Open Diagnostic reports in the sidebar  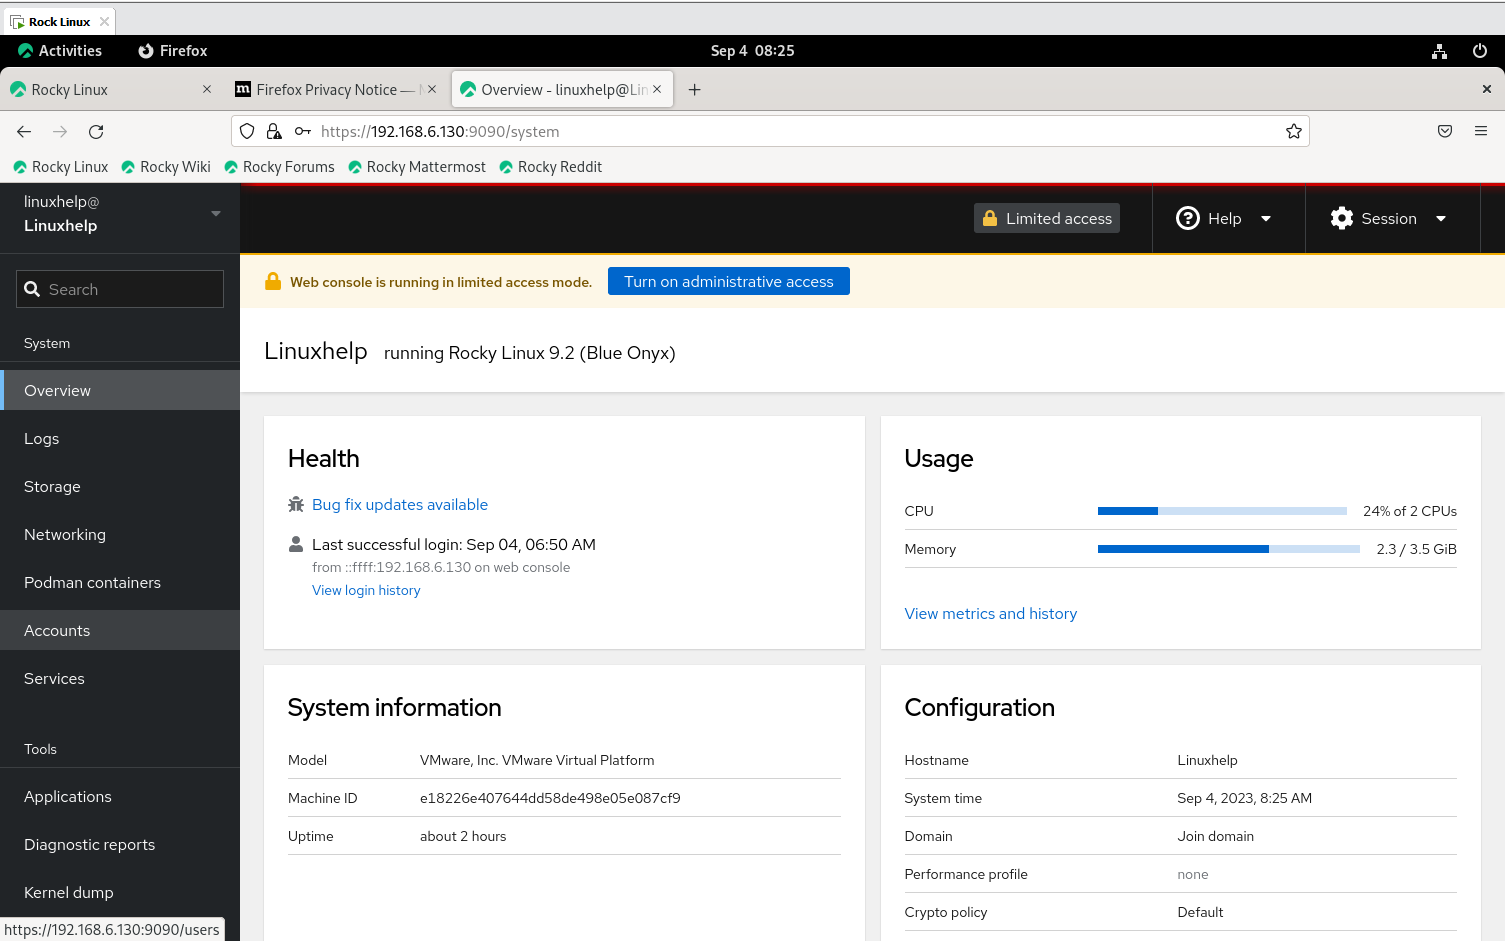[120, 844]
